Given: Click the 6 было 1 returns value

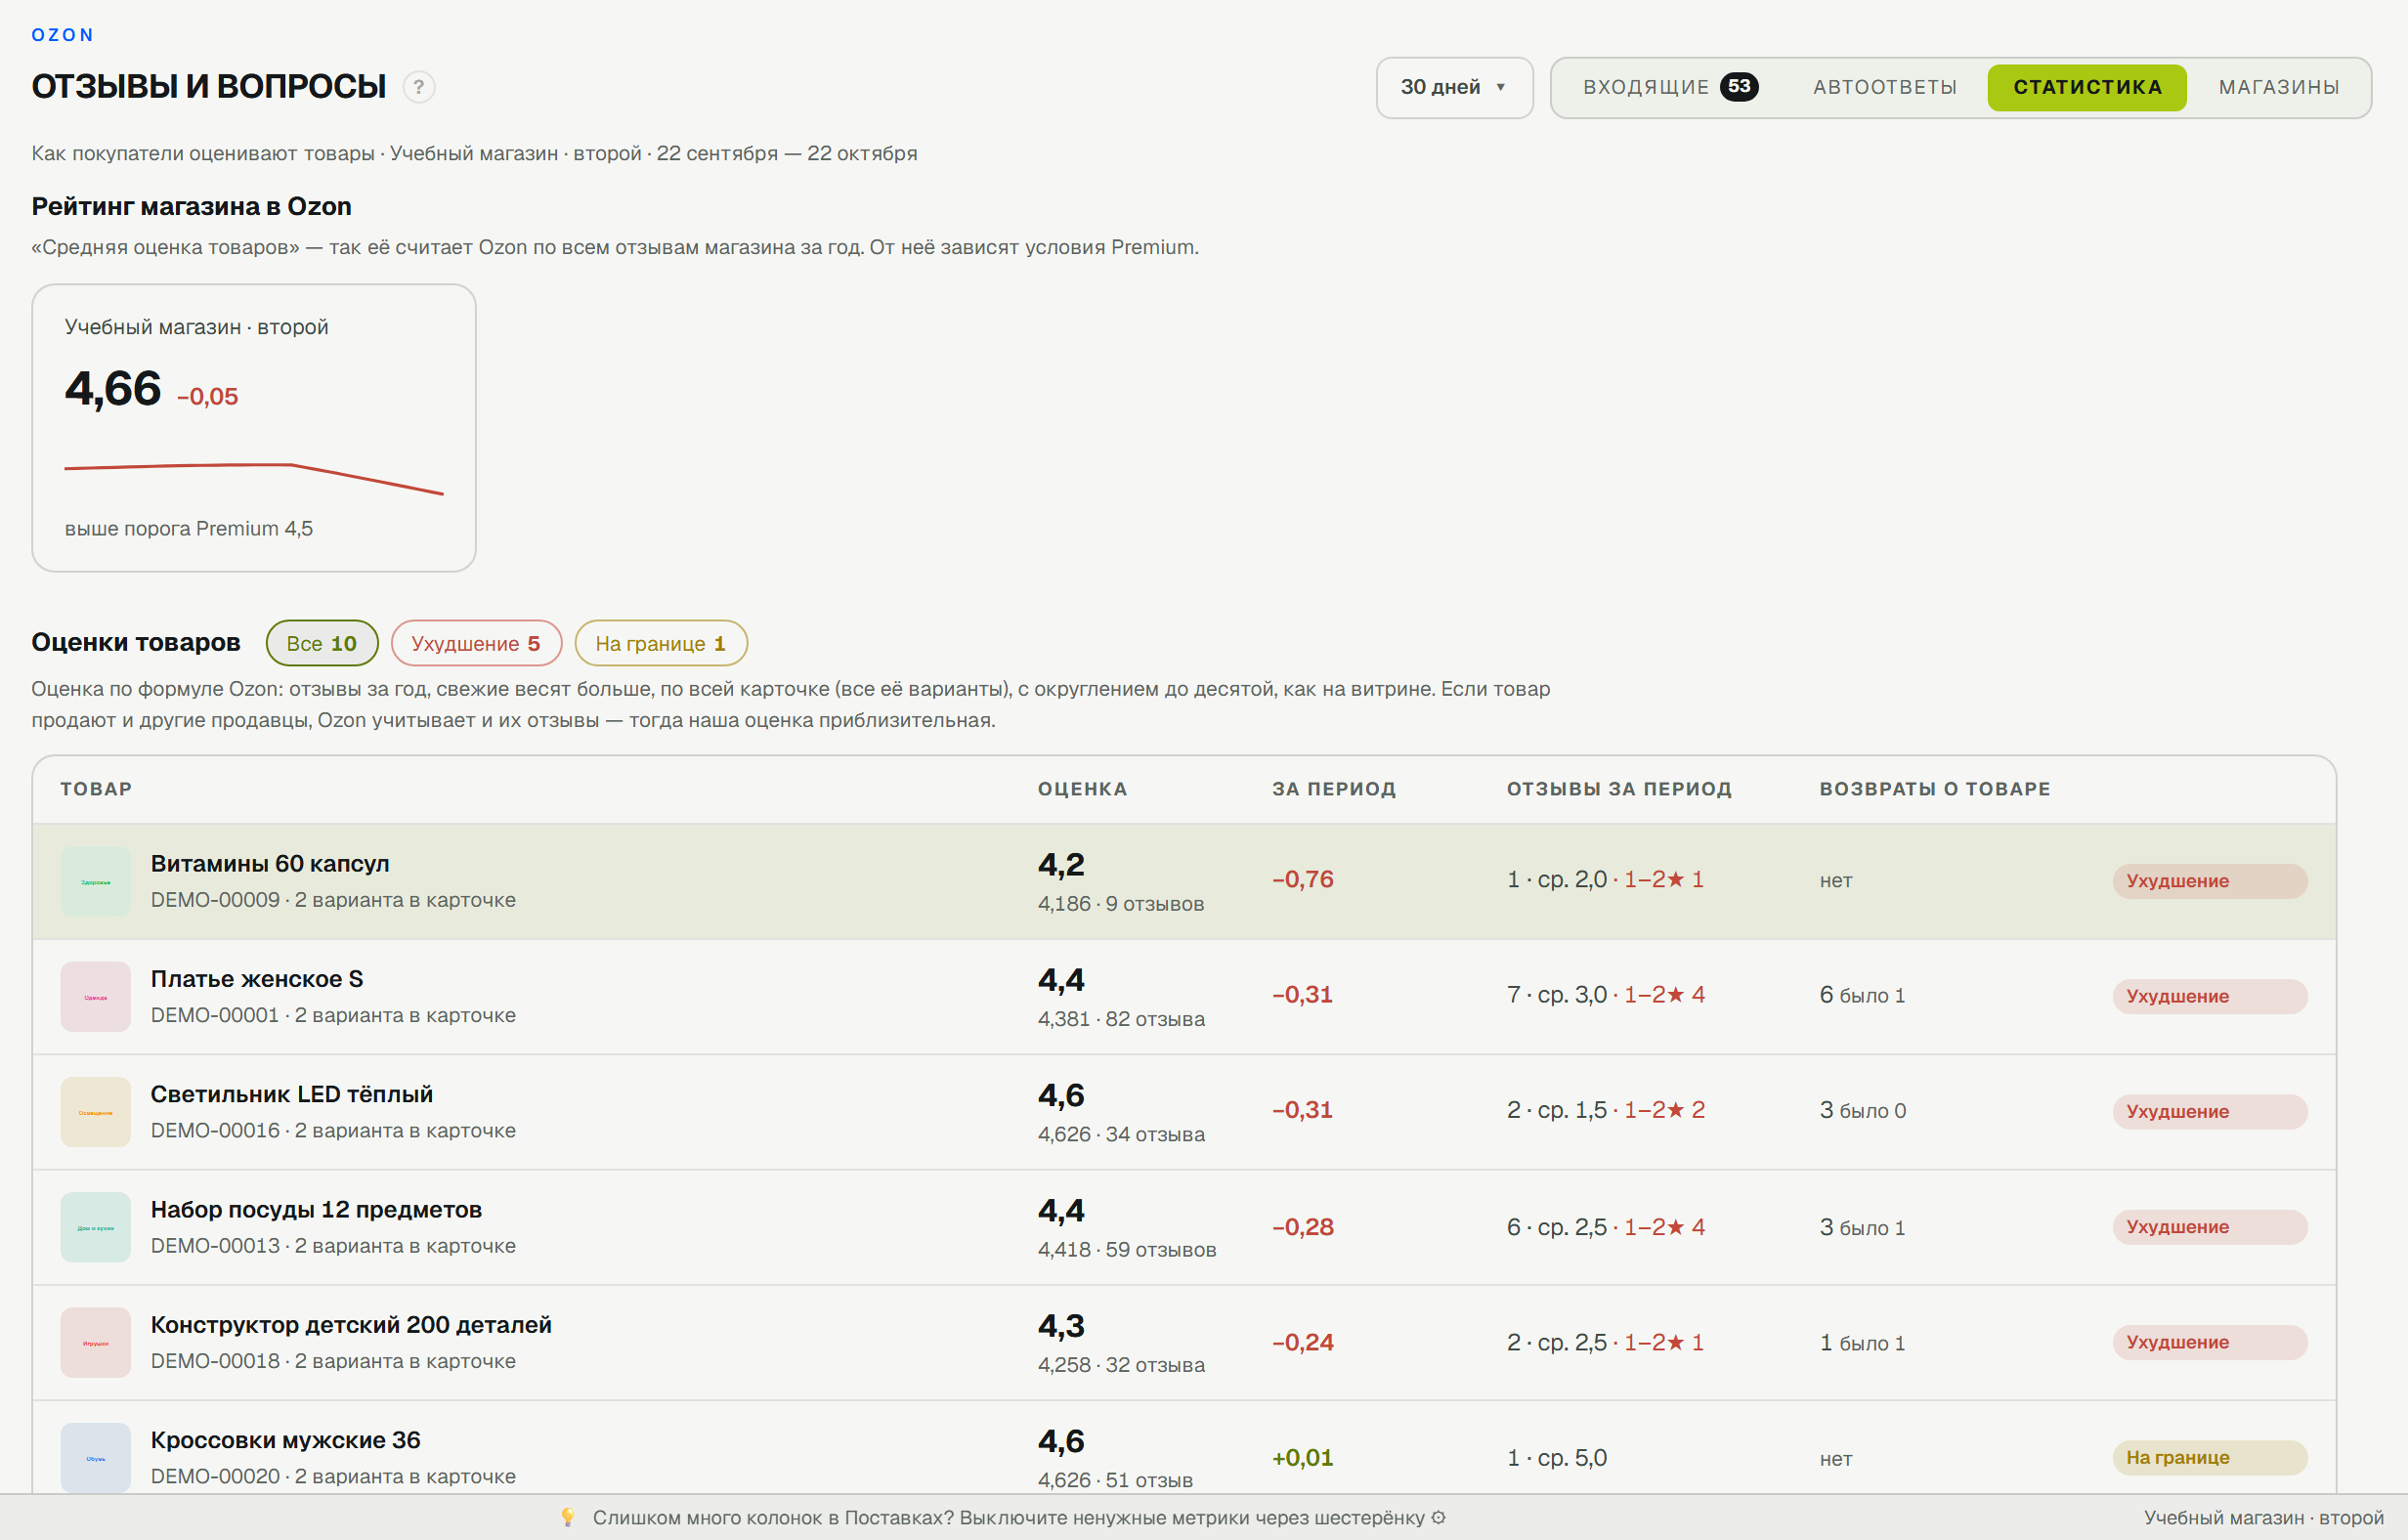Looking at the screenshot, I should coord(1862,995).
